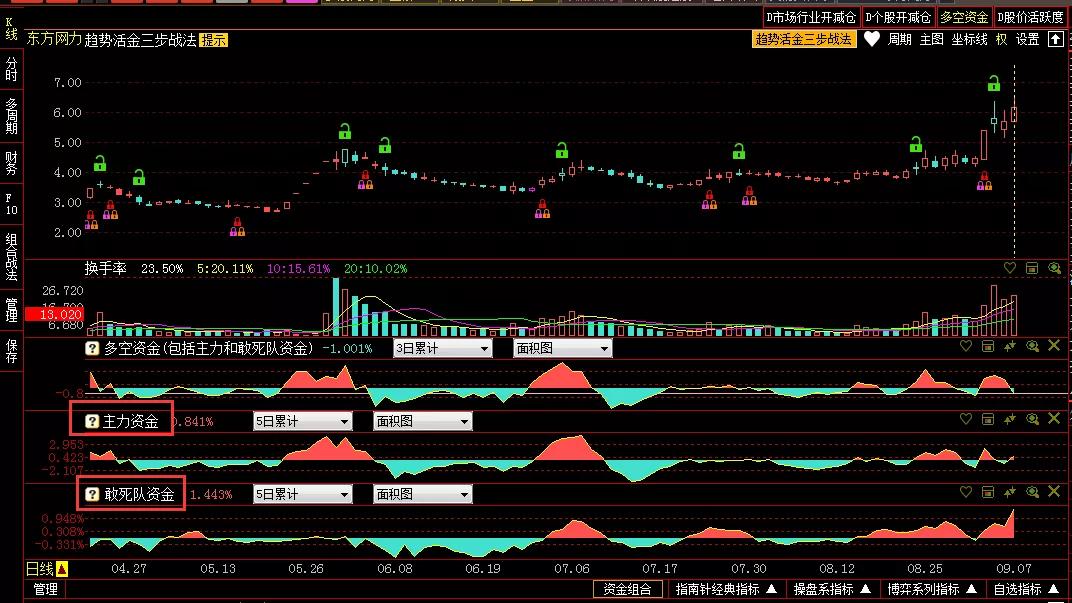
Task: Click the swap arrows icon in 敢死队资金 row
Action: (1010, 492)
